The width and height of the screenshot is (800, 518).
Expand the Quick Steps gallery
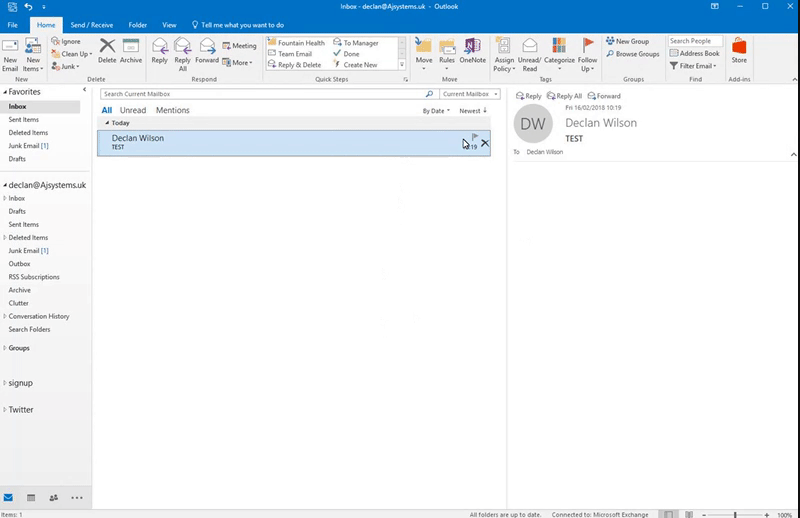click(402, 65)
